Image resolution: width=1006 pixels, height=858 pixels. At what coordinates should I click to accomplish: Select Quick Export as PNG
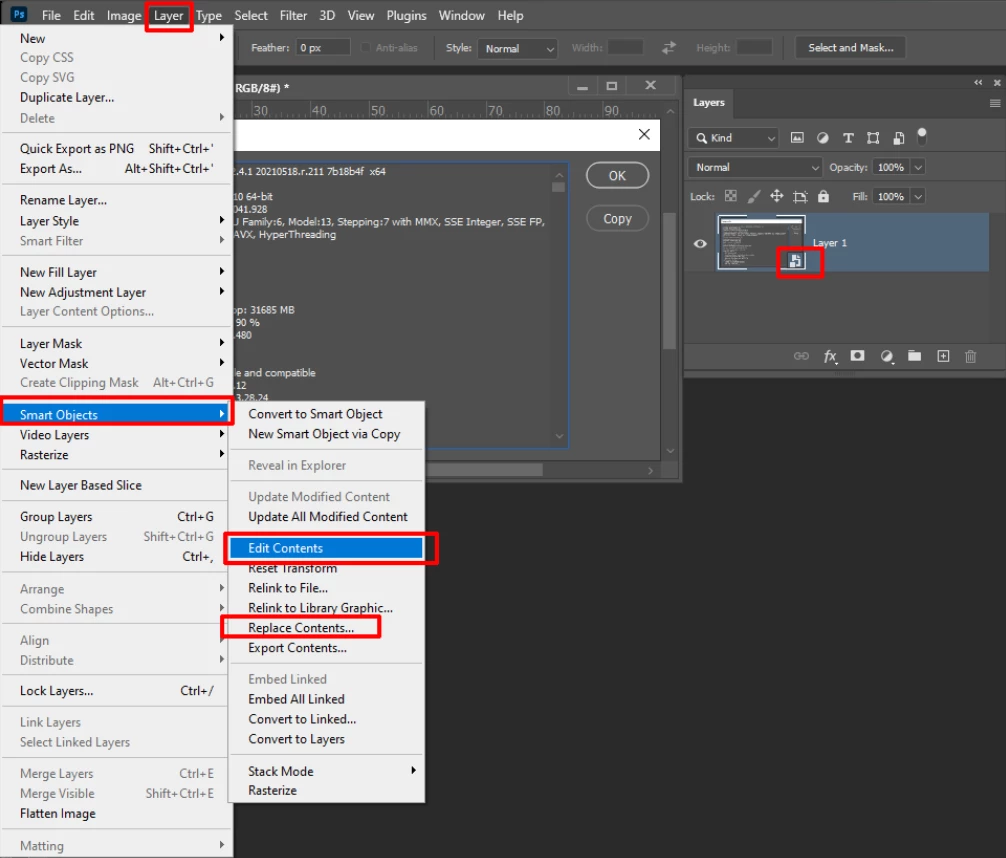click(116, 148)
